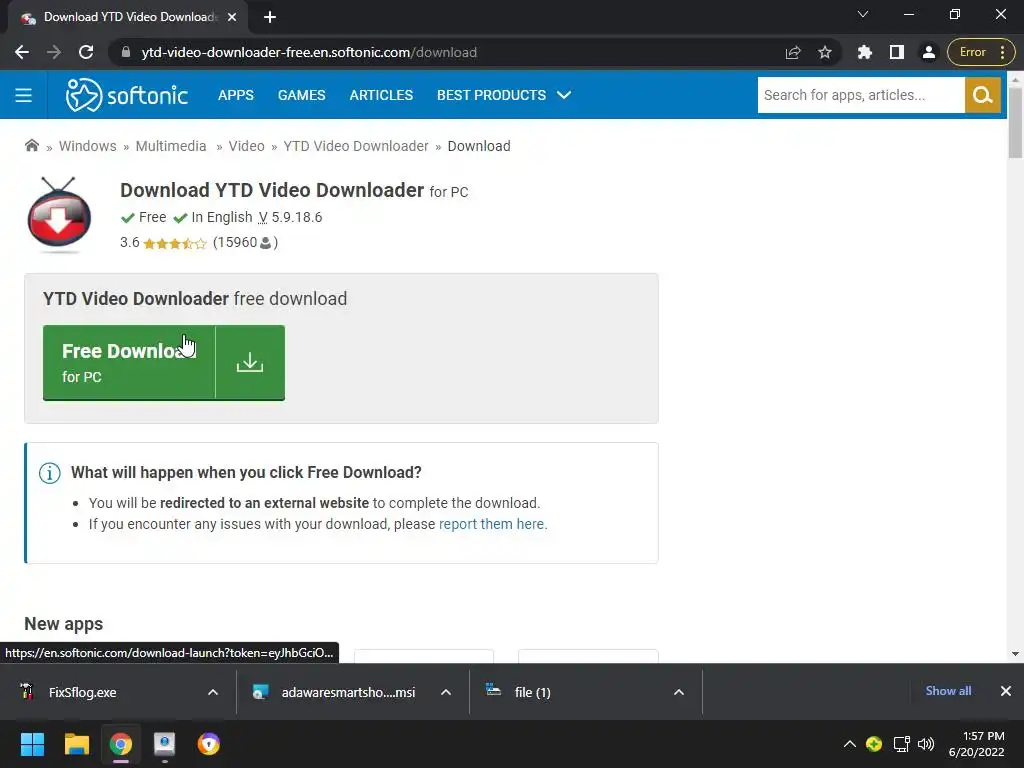This screenshot has width=1024, height=768.
Task: Open the clock showing 1:57 PM
Action: pos(976,744)
